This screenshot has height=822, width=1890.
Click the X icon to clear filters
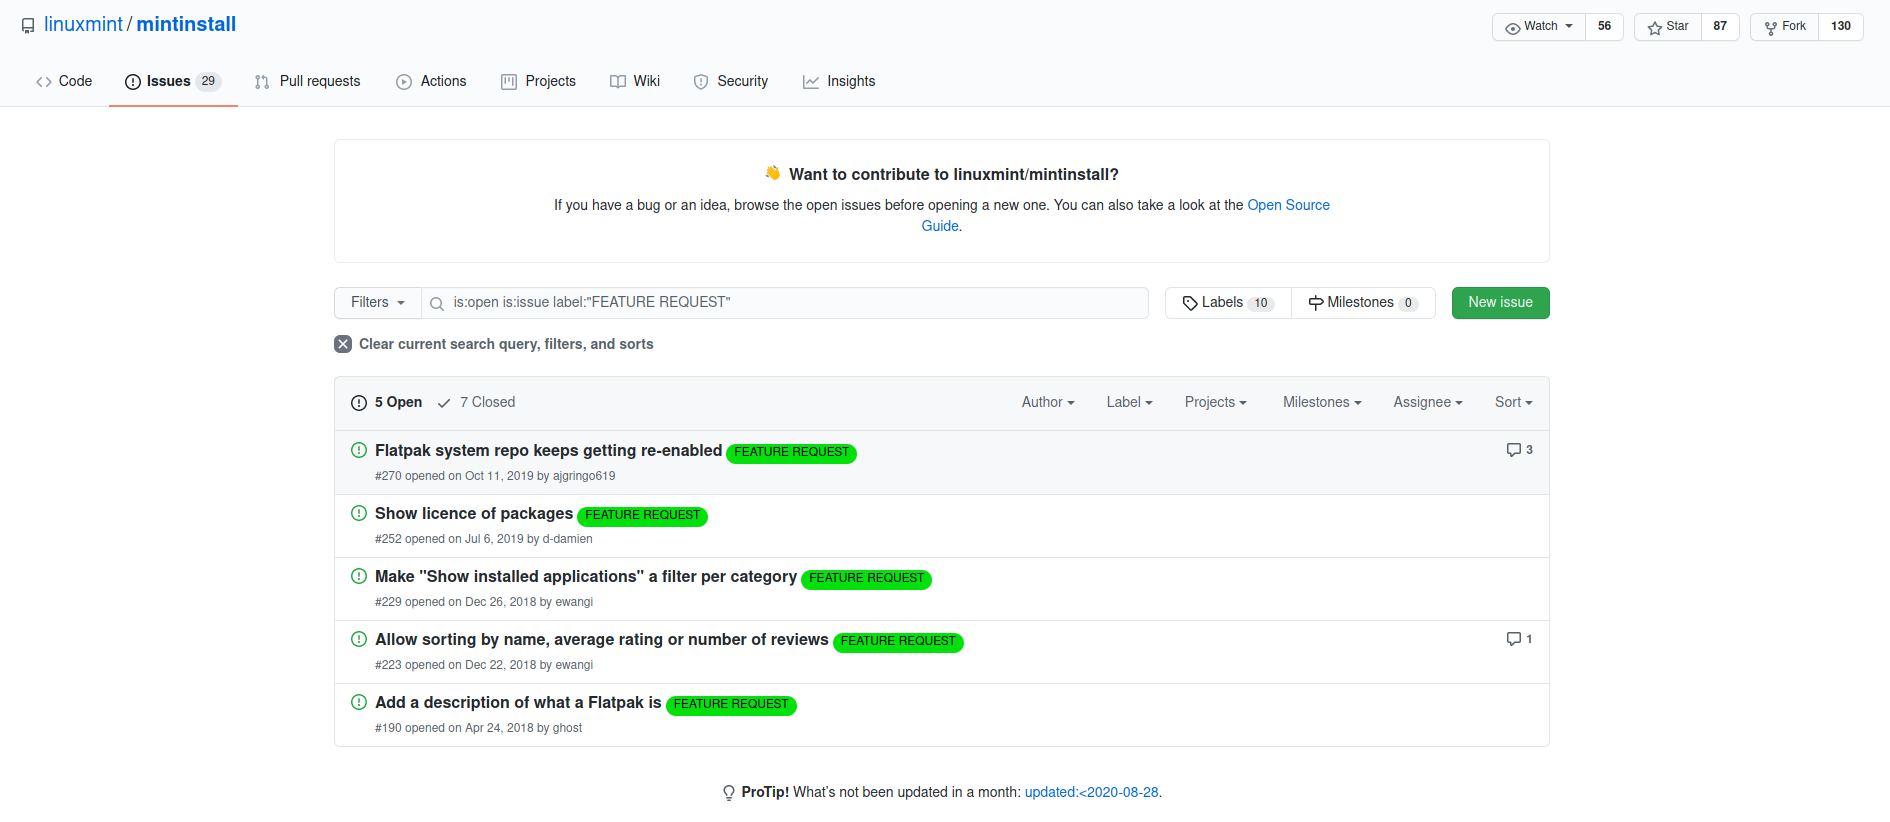343,344
